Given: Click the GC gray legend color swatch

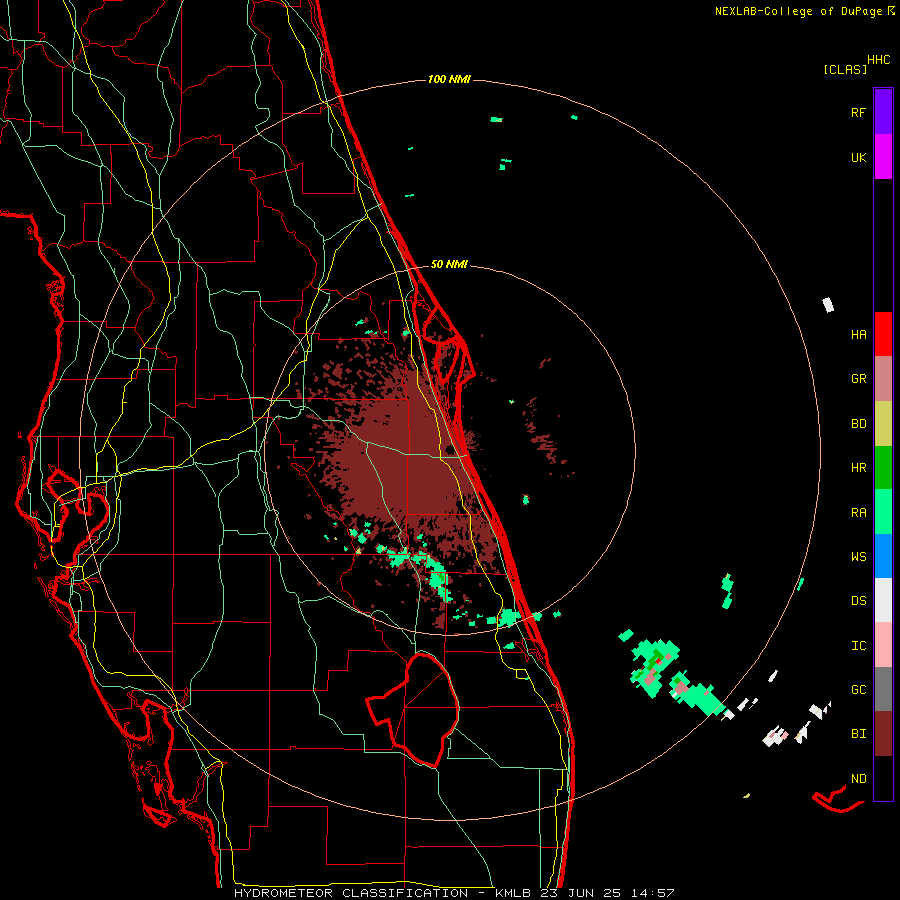Looking at the screenshot, I should 883,689.
